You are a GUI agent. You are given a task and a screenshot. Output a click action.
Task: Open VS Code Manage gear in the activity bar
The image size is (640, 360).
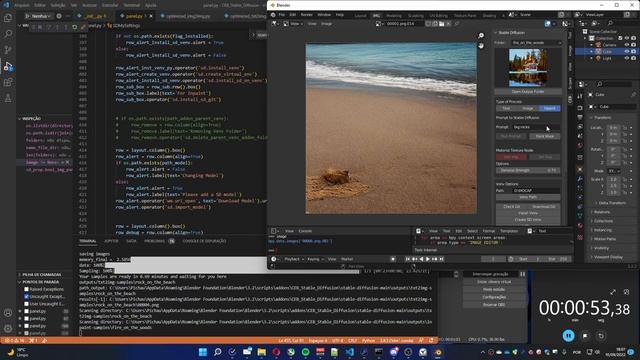[8, 329]
